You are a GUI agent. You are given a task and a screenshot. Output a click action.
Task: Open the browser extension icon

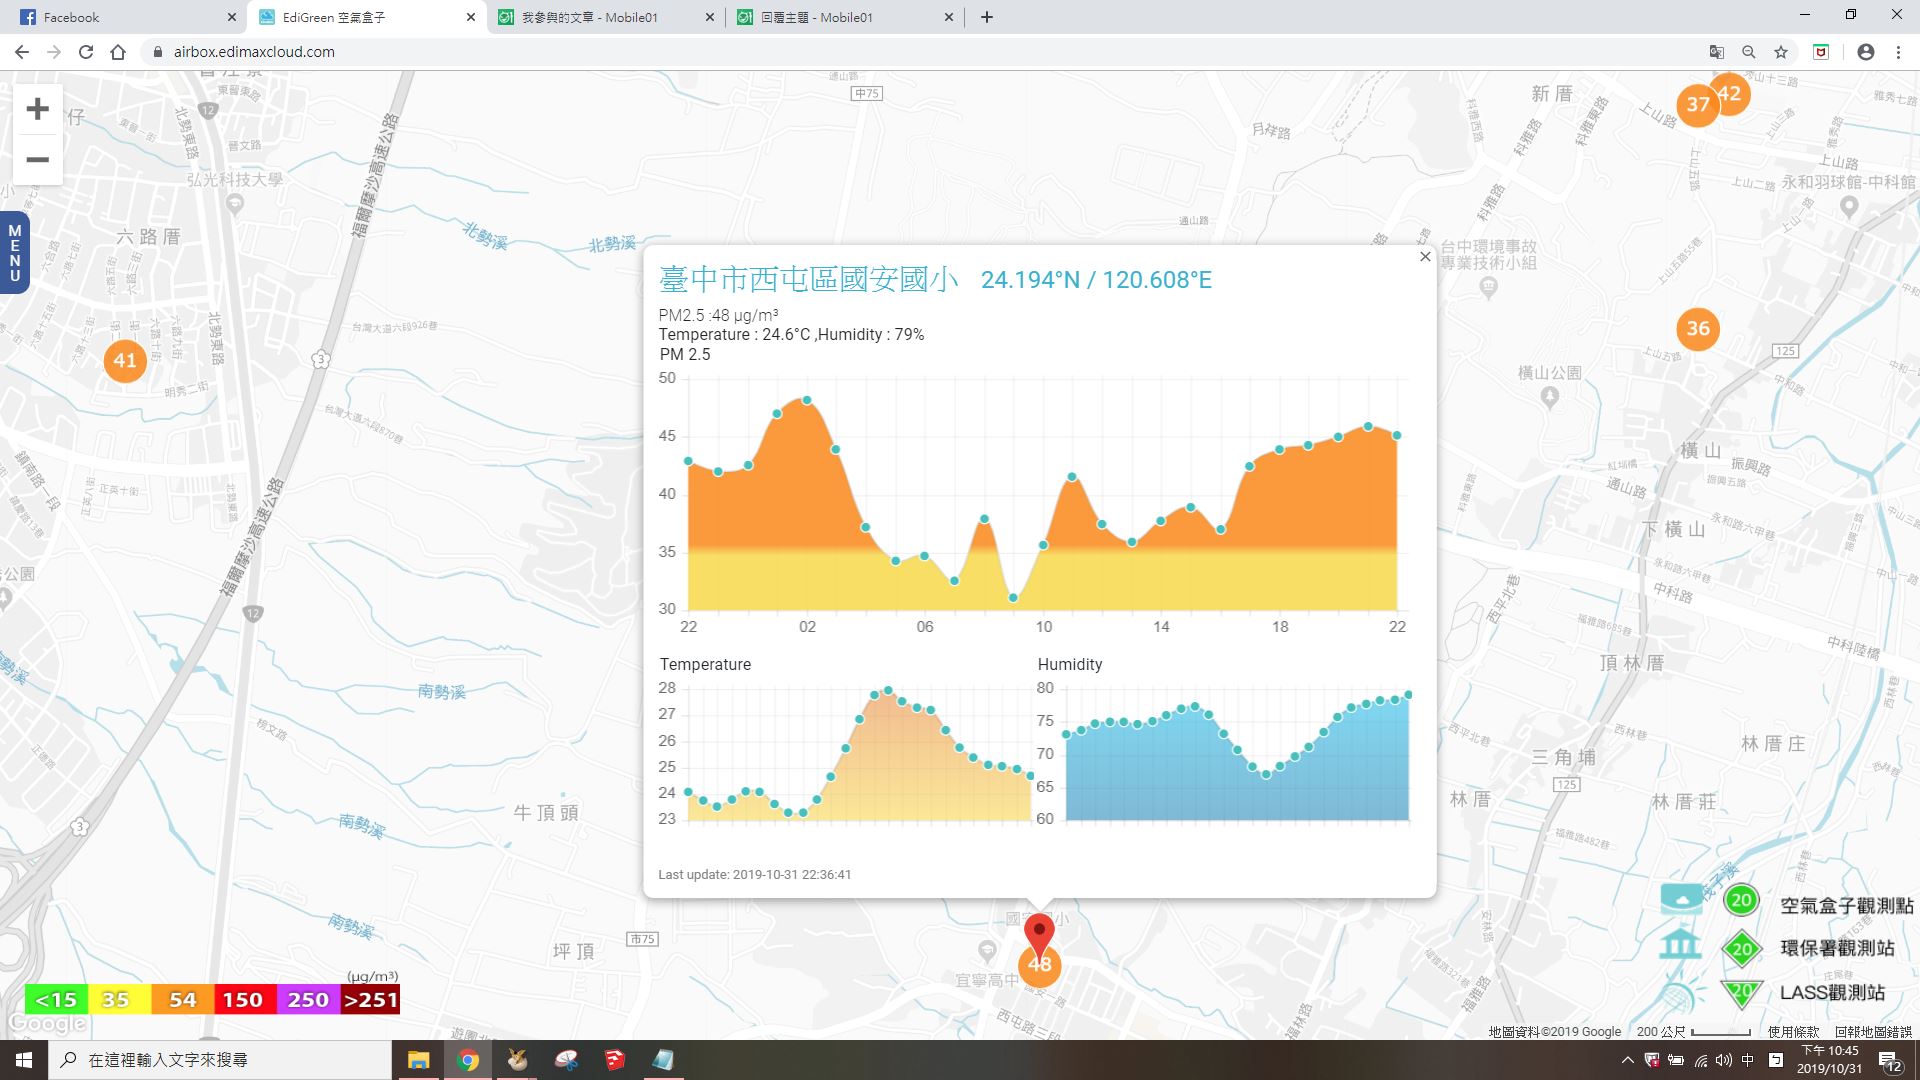(x=1821, y=52)
